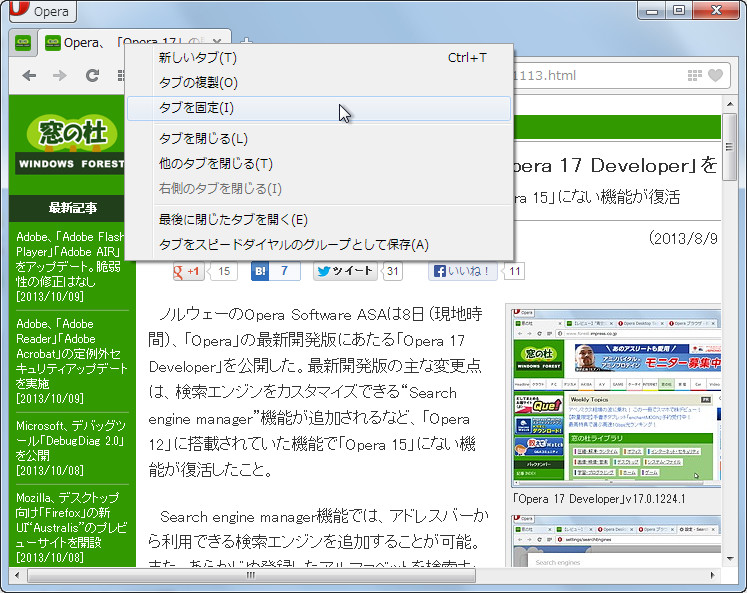Image resolution: width=747 pixels, height=593 pixels.
Task: Click the Opera menu button
Action: pos(42,10)
